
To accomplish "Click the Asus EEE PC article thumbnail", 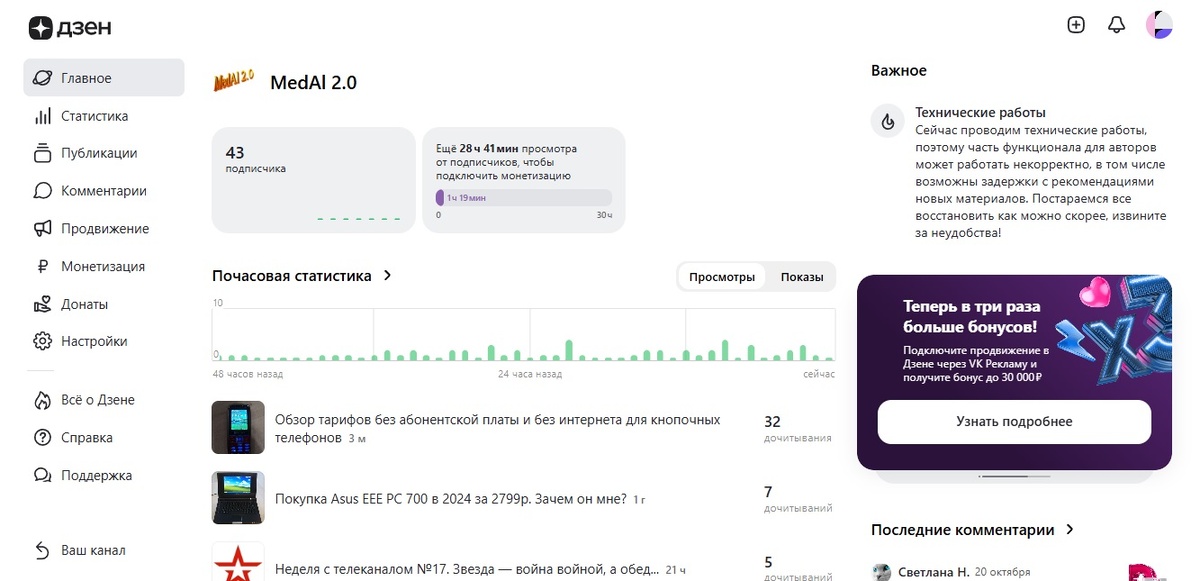I will [x=238, y=498].
